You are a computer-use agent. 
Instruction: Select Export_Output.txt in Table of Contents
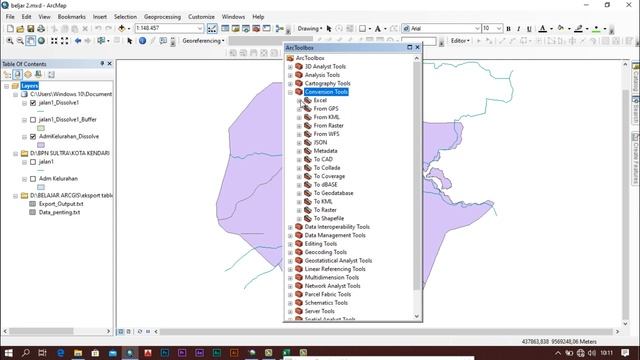[x=61, y=204]
